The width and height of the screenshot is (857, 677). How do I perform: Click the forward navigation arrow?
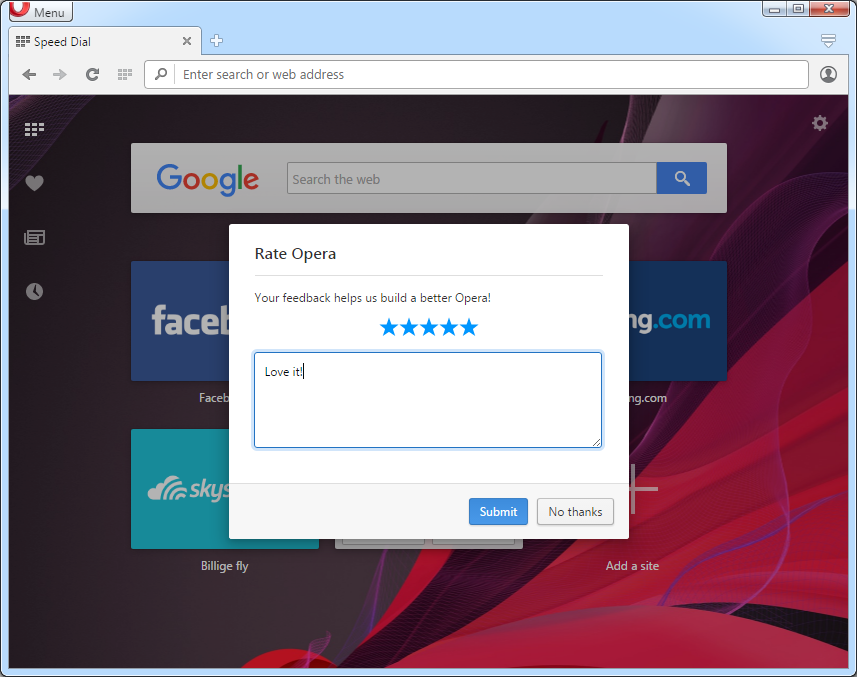60,75
